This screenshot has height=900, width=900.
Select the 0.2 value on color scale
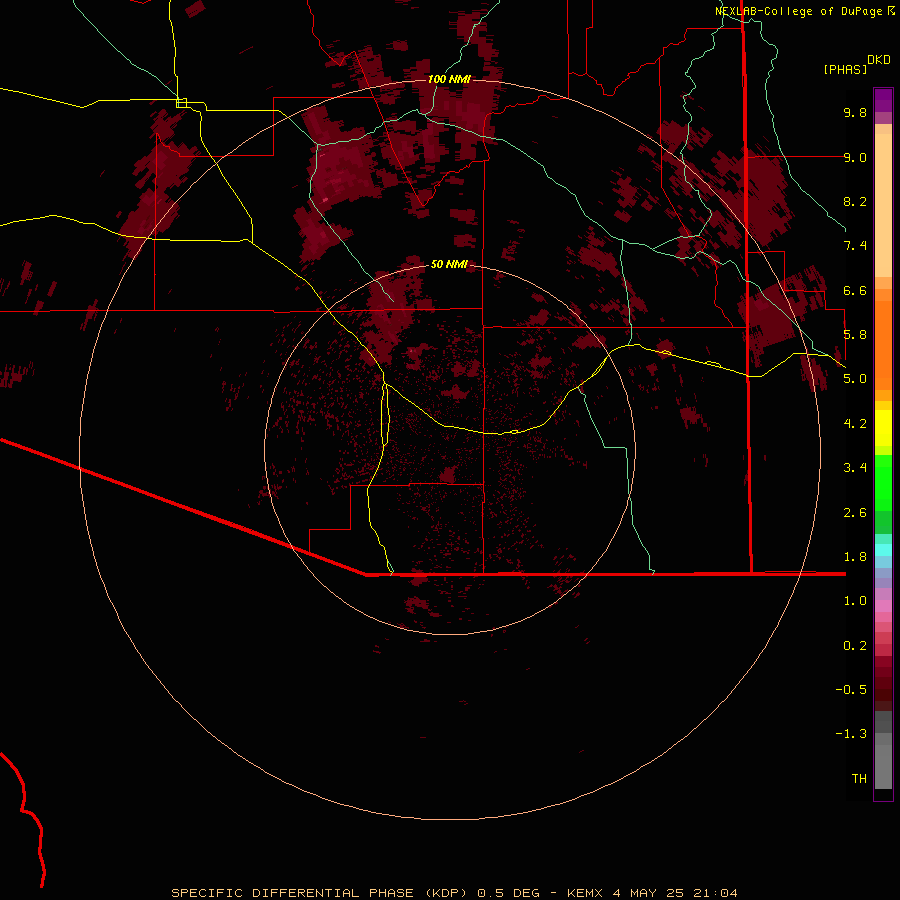pyautogui.click(x=855, y=646)
